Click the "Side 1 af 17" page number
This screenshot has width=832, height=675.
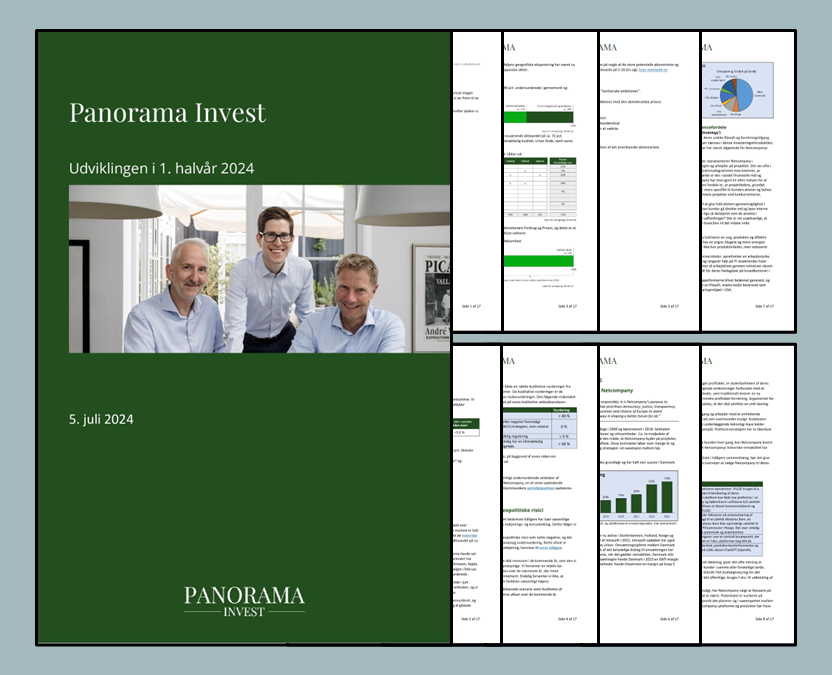tap(471, 306)
